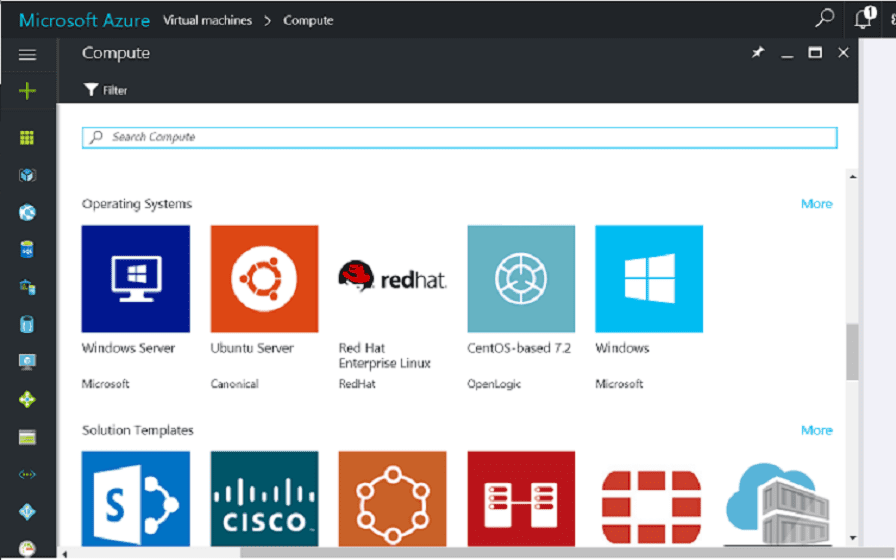
Task: Click the vertical scrollbar down arrow
Action: click(x=853, y=538)
